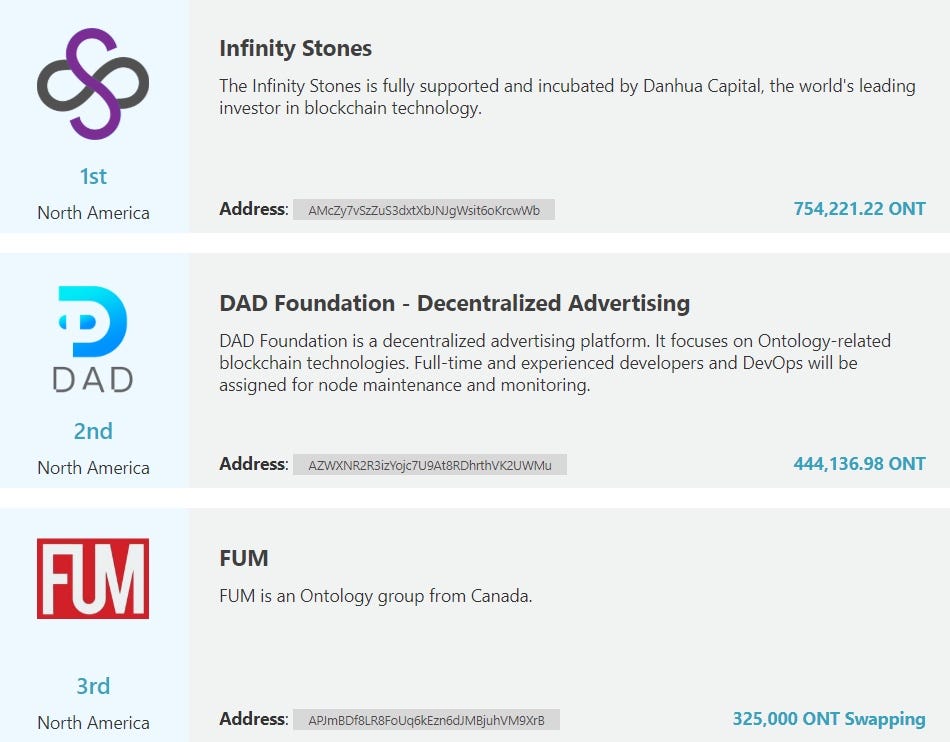
Task: Select FUM address APJmBDf8LR8FoUq6k field
Action: point(426,720)
